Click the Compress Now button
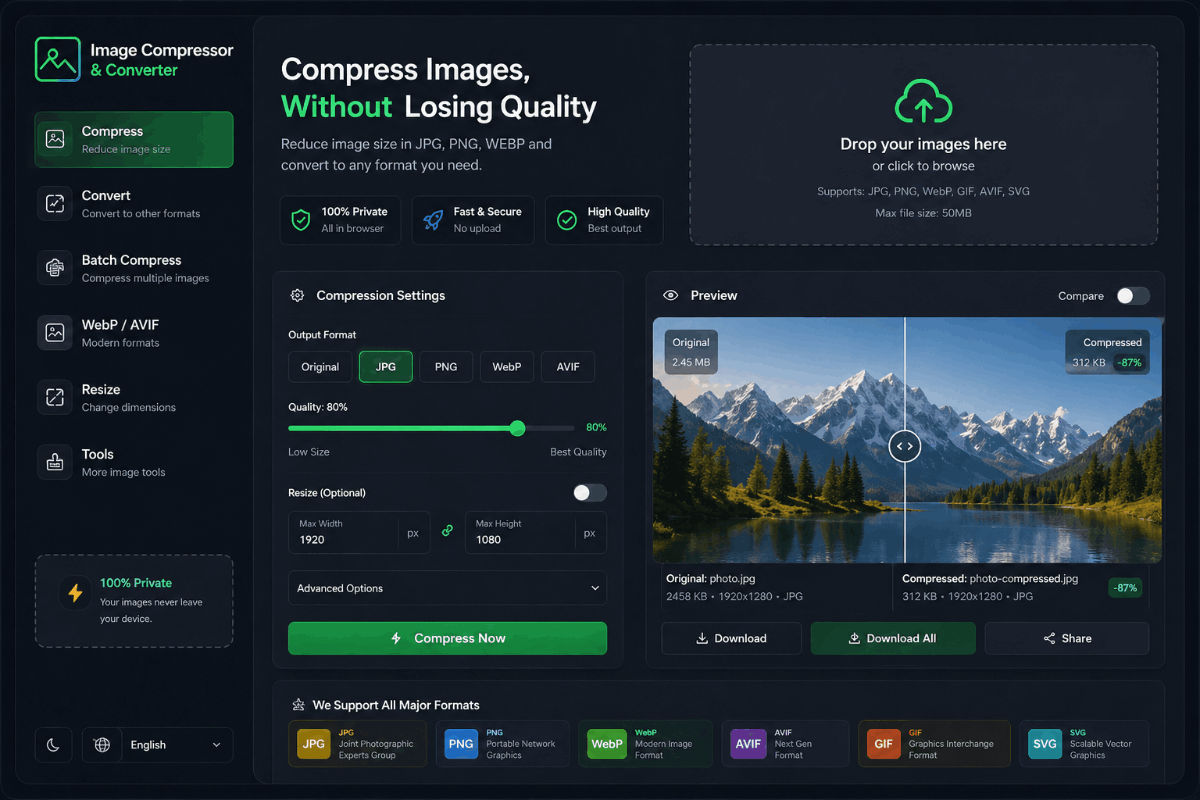Viewport: 1200px width, 800px height. tap(447, 638)
